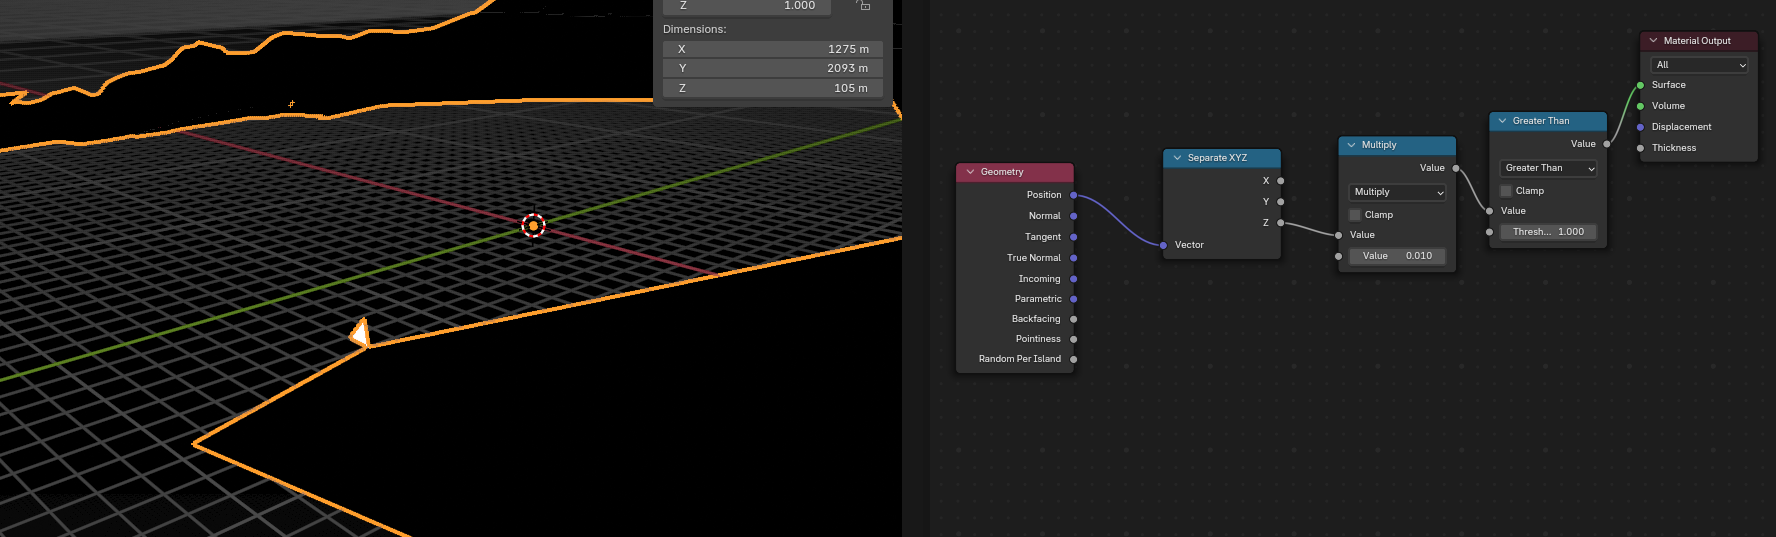Click the Surface input socket on Material Output
The width and height of the screenshot is (1776, 537).
point(1640,85)
